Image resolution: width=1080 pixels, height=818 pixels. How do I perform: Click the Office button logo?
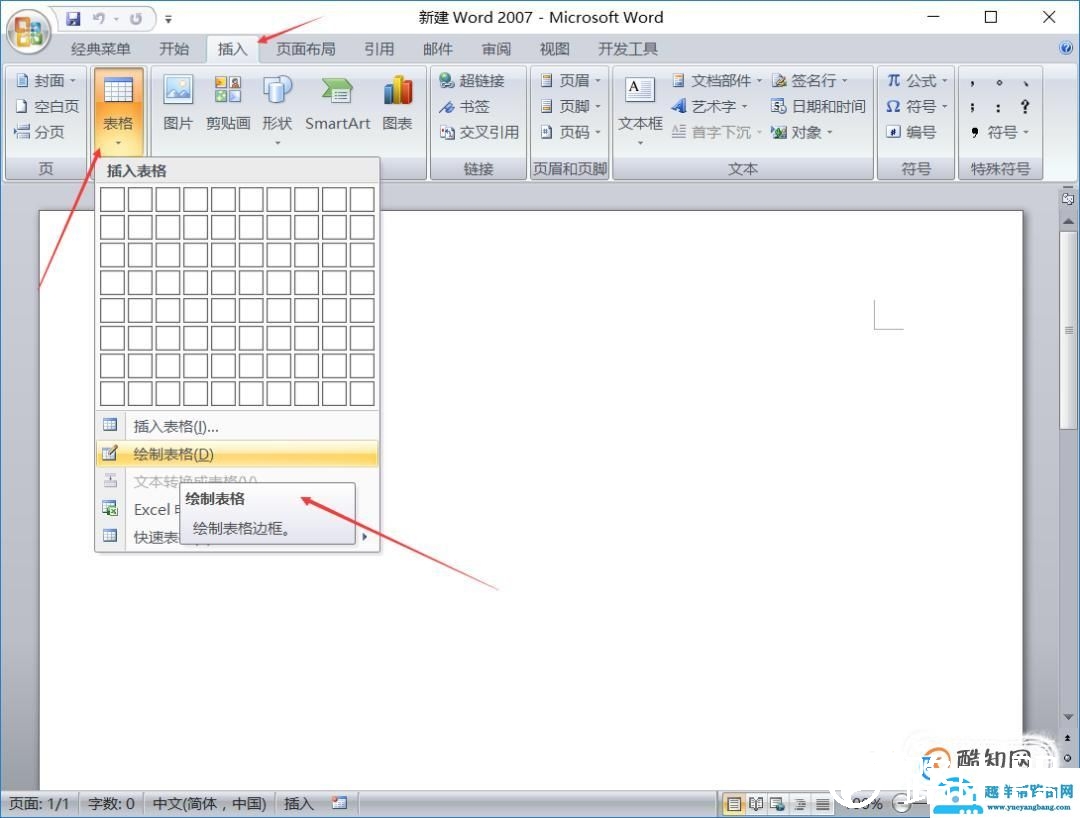[x=28, y=30]
